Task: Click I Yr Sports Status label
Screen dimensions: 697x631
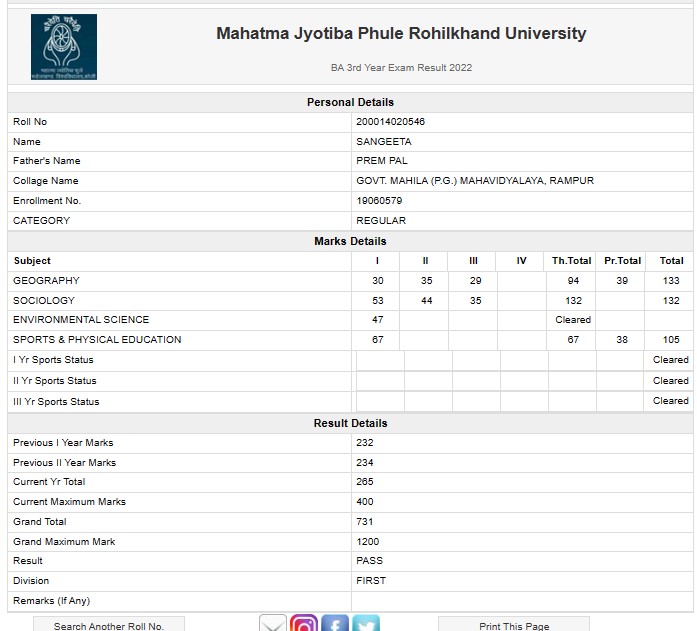Action: click(x=53, y=359)
